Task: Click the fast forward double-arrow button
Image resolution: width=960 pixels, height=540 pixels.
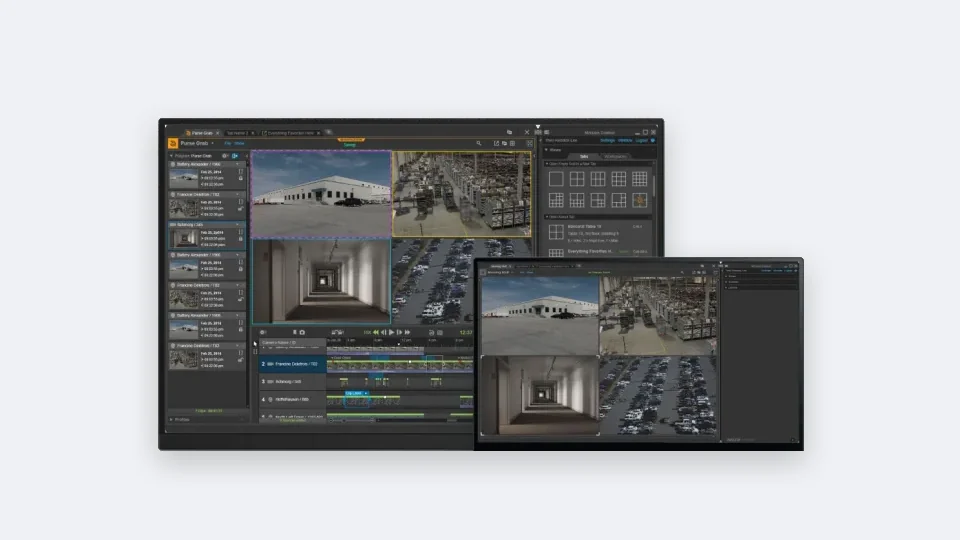Action: click(408, 332)
